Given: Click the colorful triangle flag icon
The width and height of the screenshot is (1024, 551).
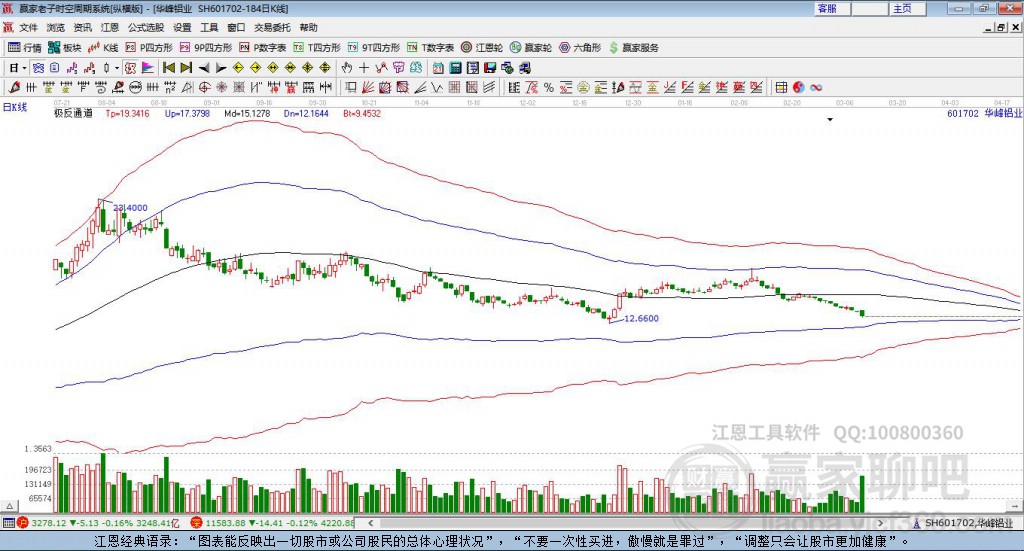Looking at the screenshot, I should 148,68.
